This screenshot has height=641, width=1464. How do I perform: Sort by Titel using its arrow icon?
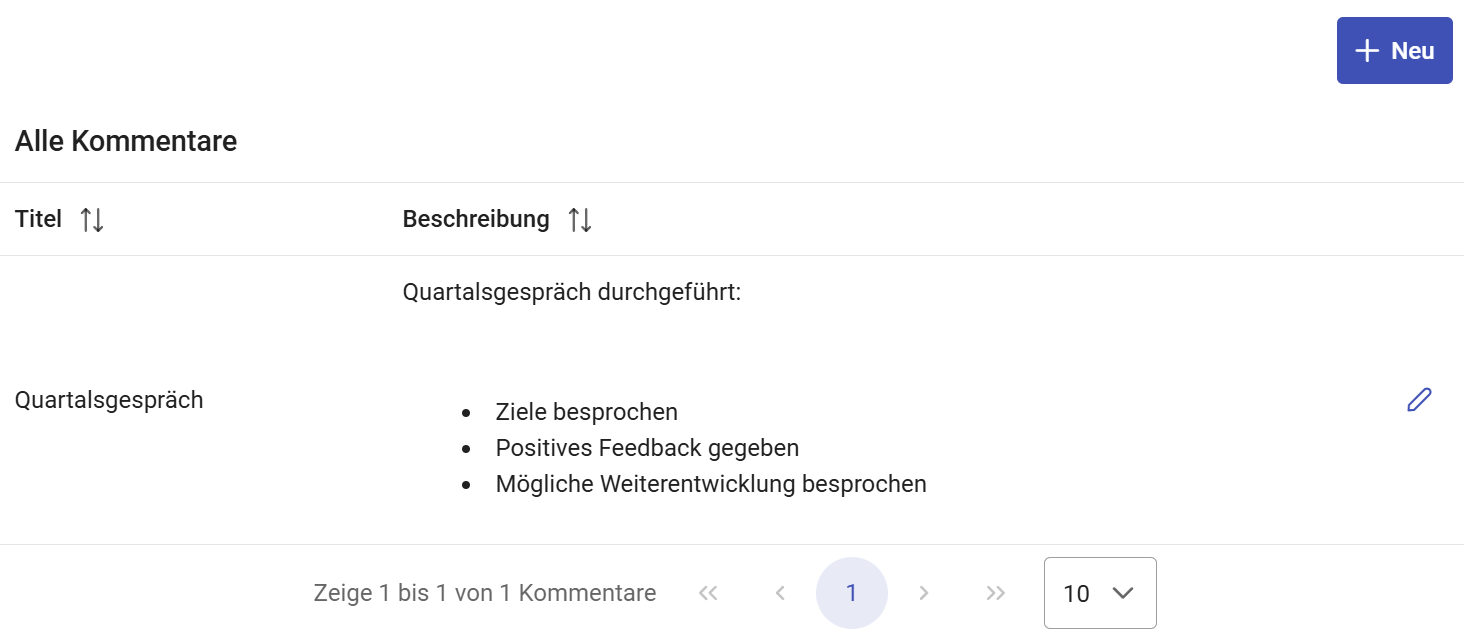point(92,220)
